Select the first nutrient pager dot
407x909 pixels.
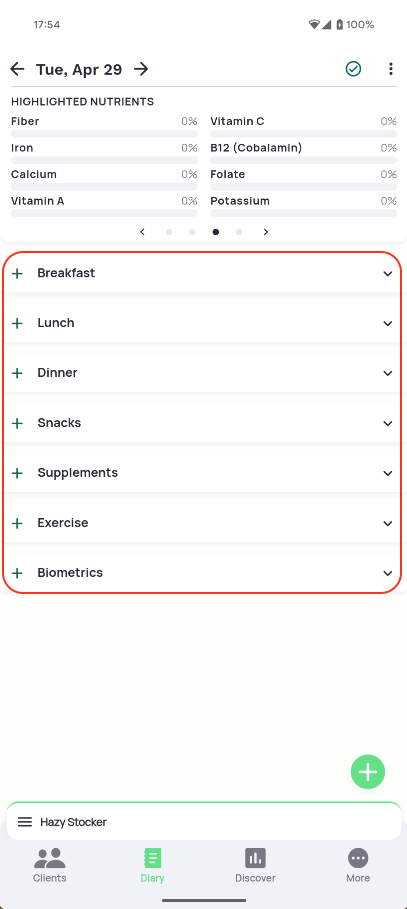pos(169,232)
